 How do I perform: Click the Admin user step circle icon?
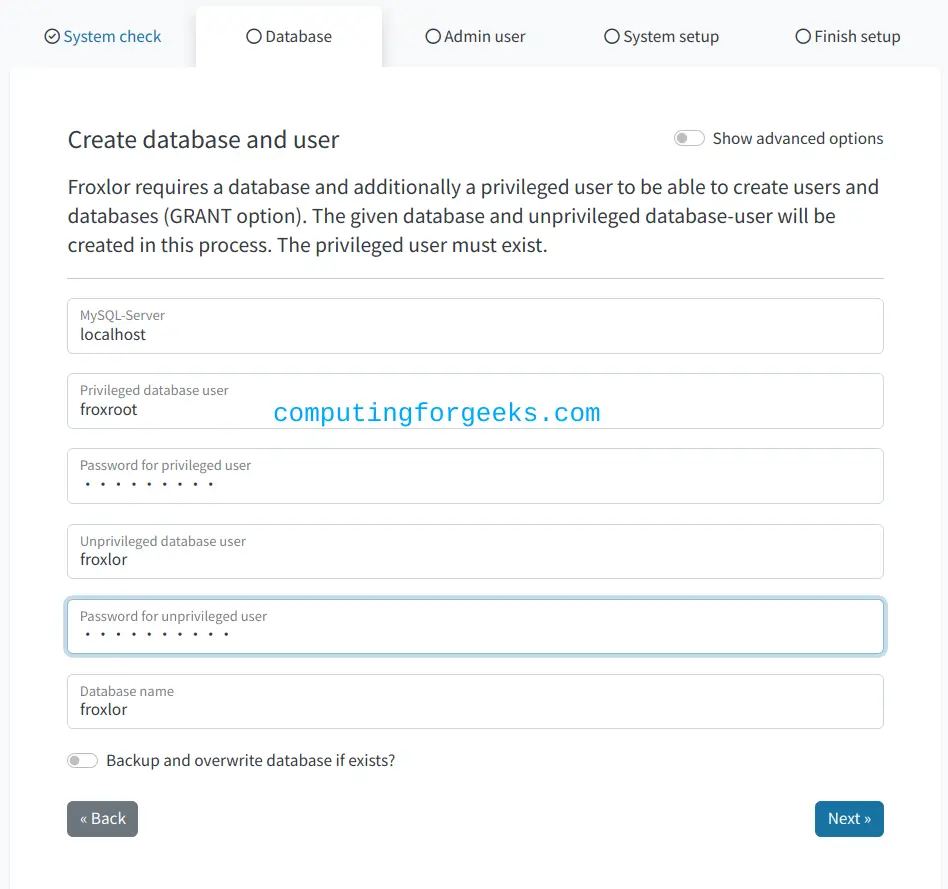click(x=433, y=37)
